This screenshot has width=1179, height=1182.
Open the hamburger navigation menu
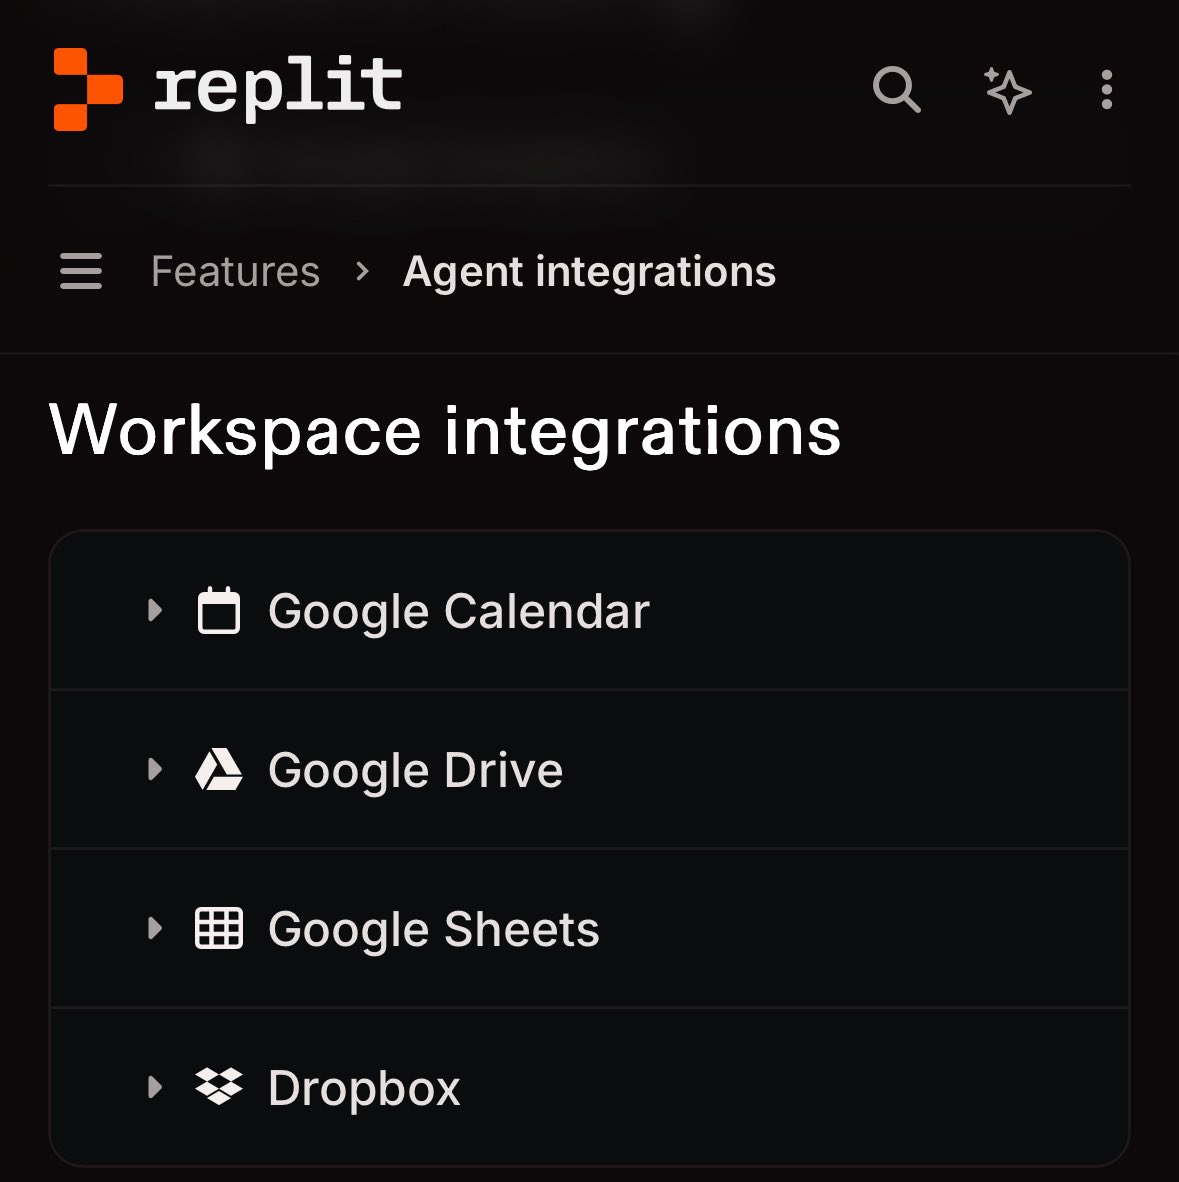pos(80,271)
